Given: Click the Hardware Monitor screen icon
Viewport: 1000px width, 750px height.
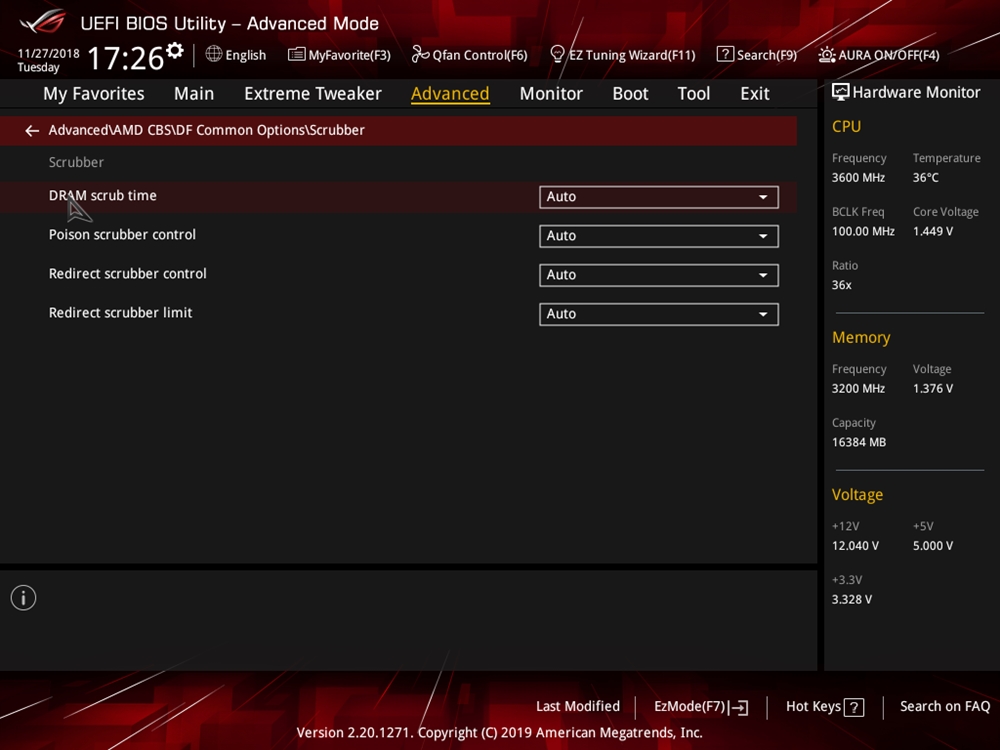Looking at the screenshot, I should [841, 92].
